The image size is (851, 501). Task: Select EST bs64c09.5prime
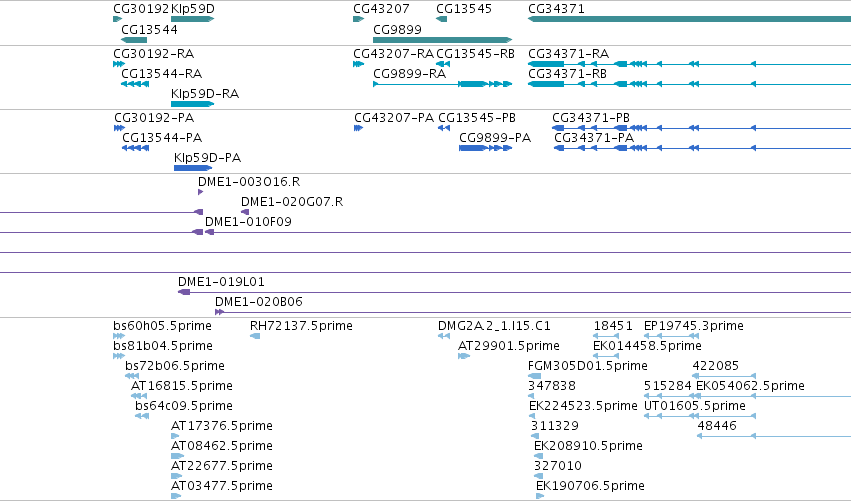(x=184, y=407)
